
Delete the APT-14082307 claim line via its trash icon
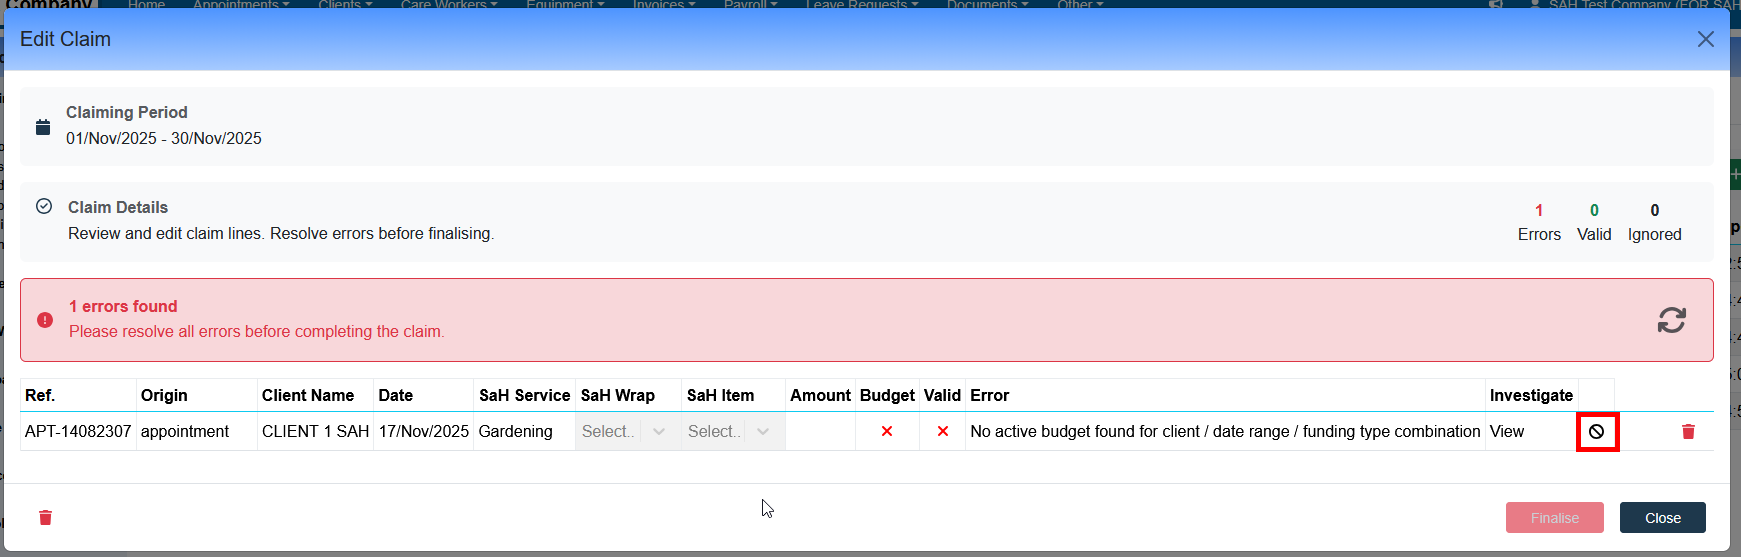tap(1688, 432)
